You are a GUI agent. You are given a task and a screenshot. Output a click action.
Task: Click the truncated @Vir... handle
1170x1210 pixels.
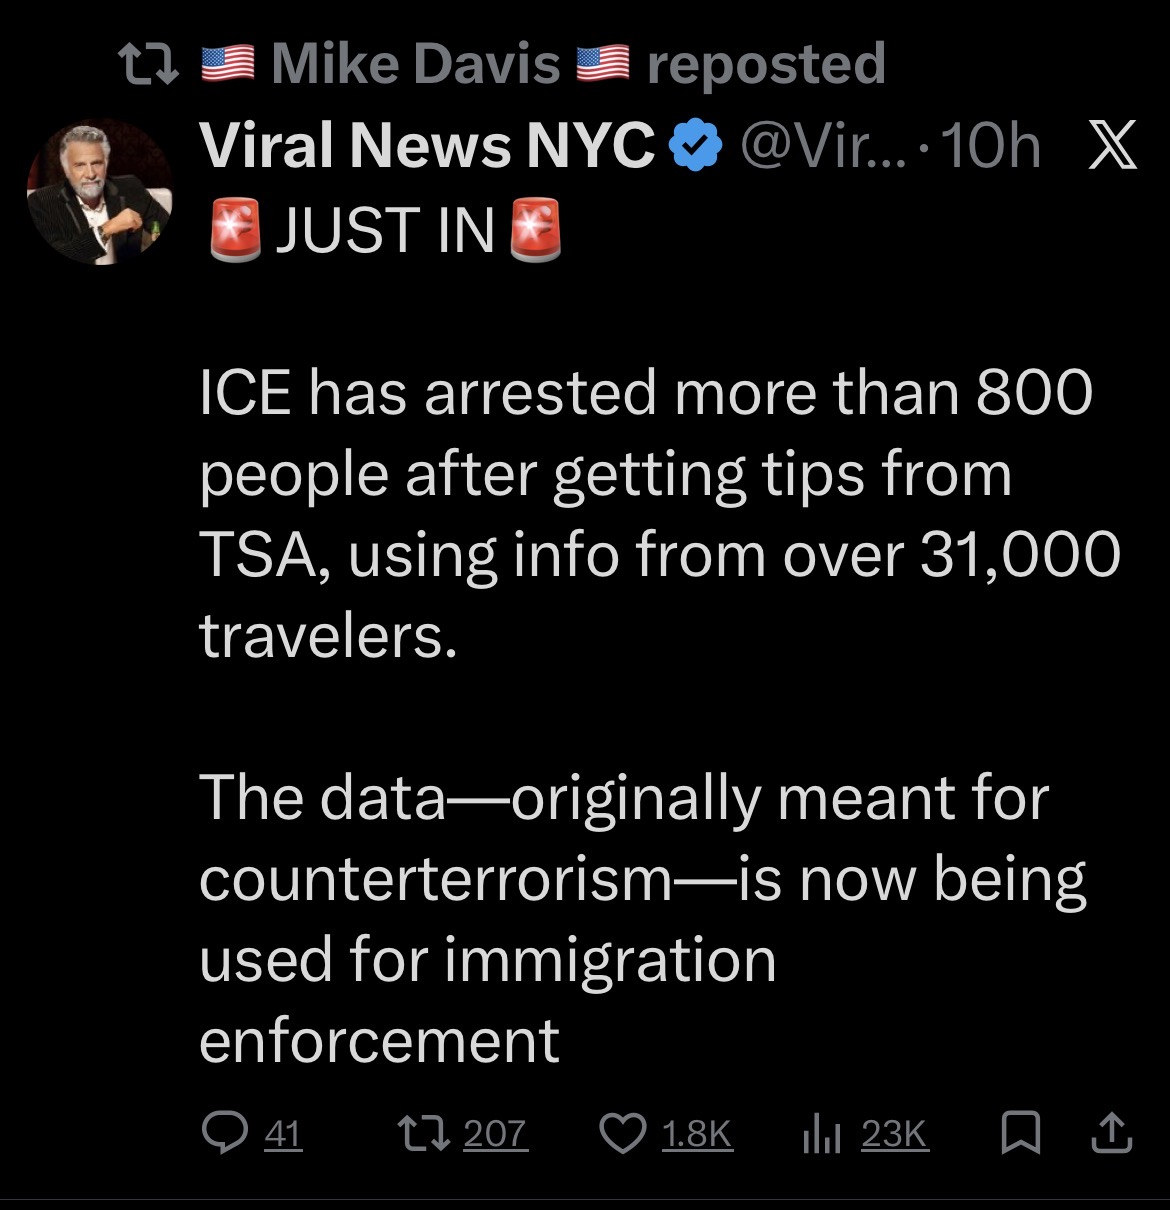tap(822, 147)
